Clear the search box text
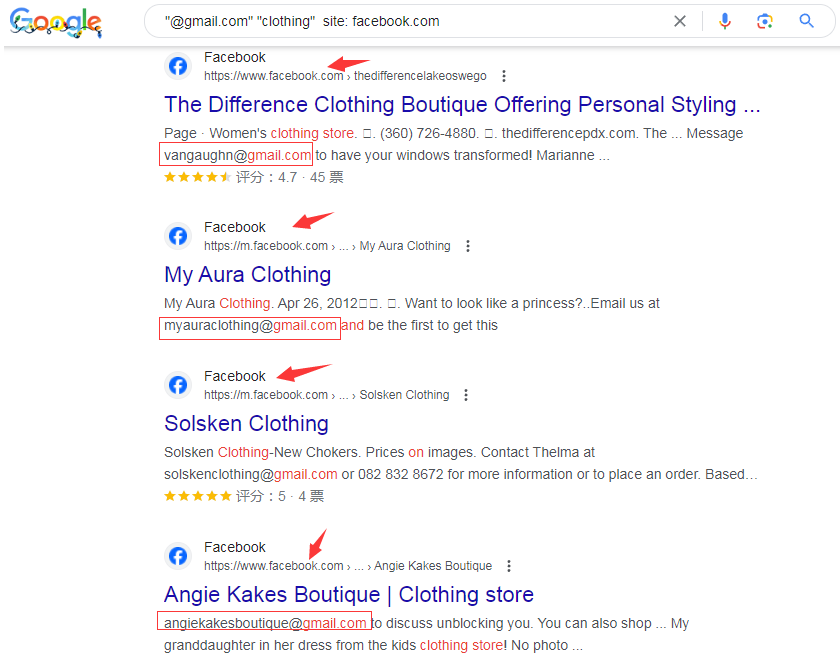 point(680,21)
